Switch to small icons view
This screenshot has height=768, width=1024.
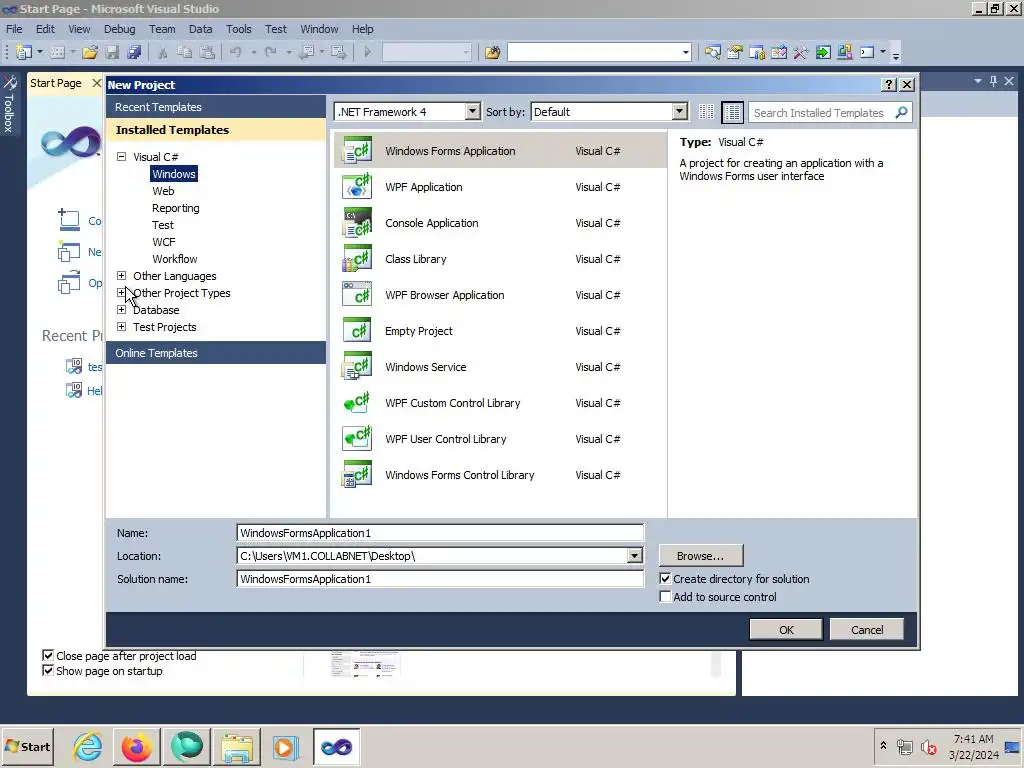point(706,112)
